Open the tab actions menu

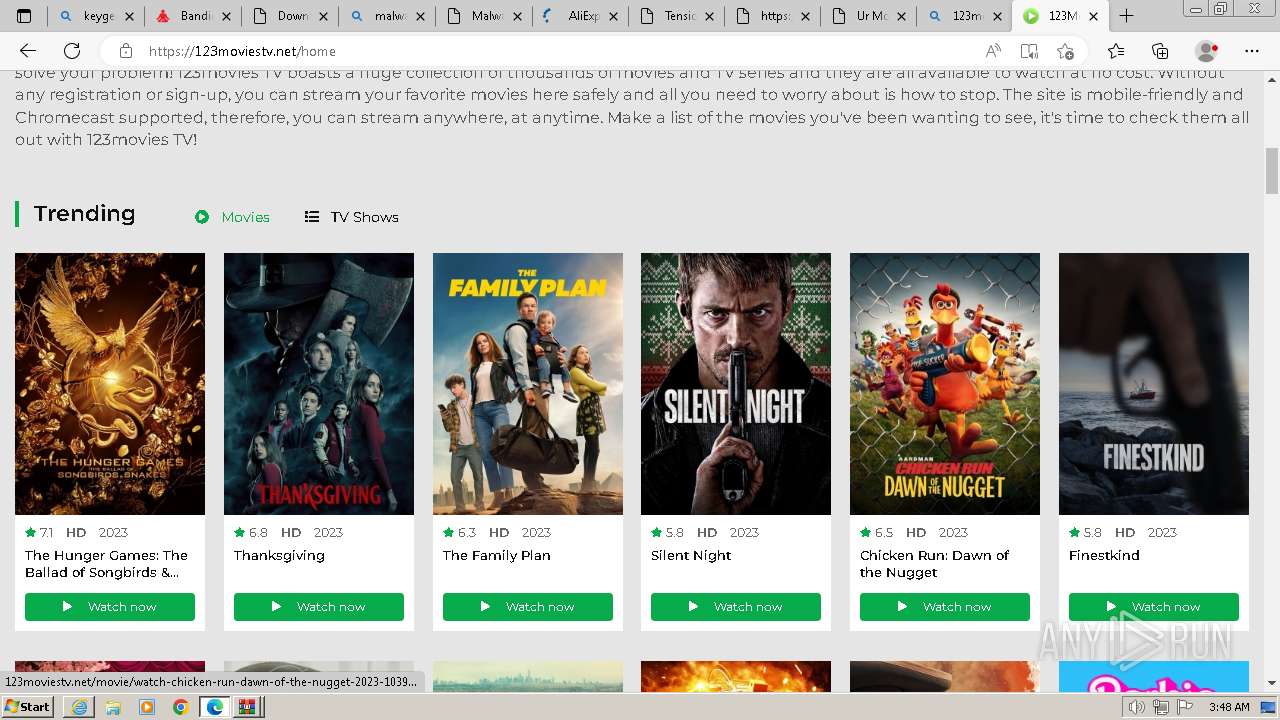(x=24, y=16)
